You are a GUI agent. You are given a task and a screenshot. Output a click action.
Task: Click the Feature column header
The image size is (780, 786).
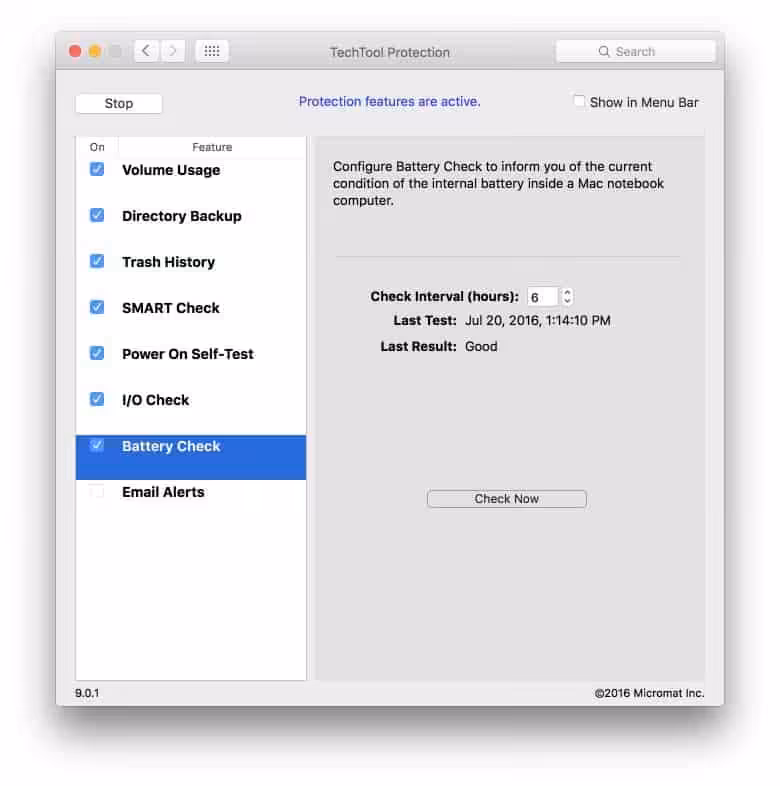click(x=212, y=147)
